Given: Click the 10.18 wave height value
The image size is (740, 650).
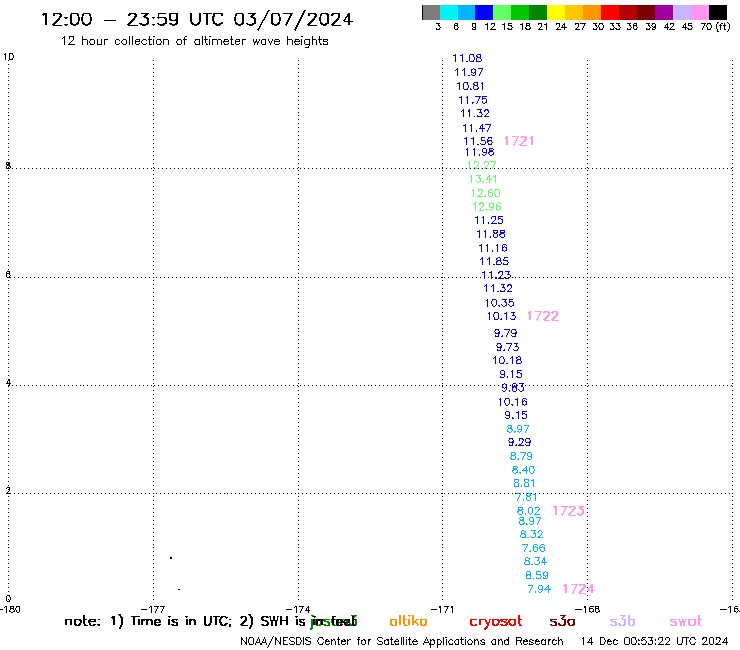Looking at the screenshot, I should click(x=507, y=361).
